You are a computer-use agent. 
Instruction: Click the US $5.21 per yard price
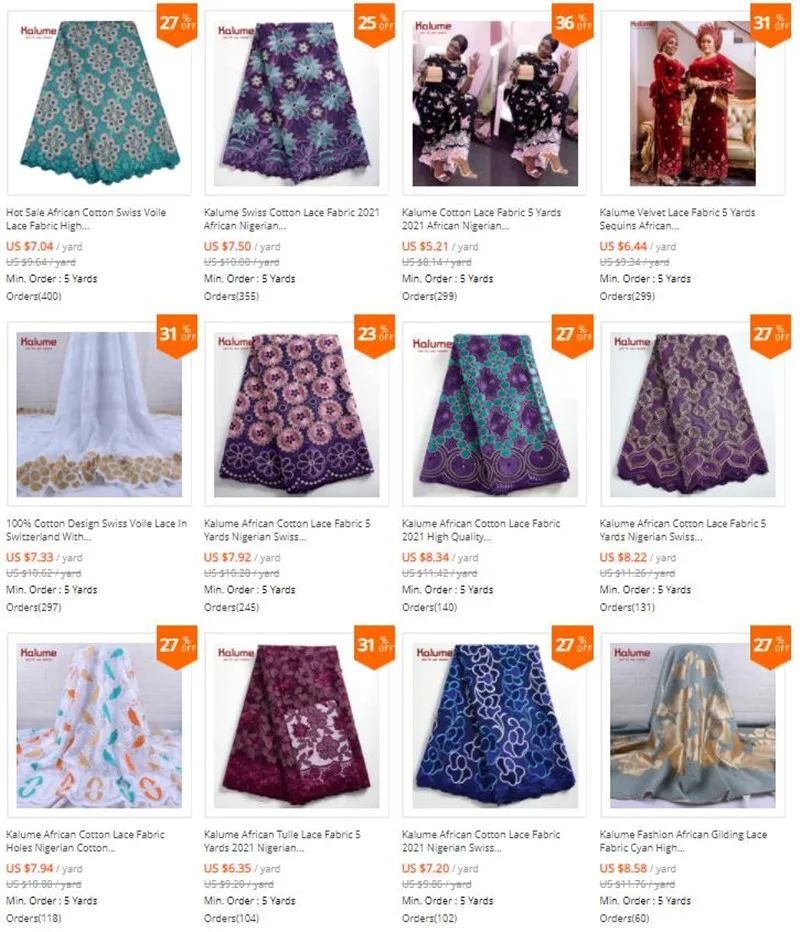[x=440, y=246]
